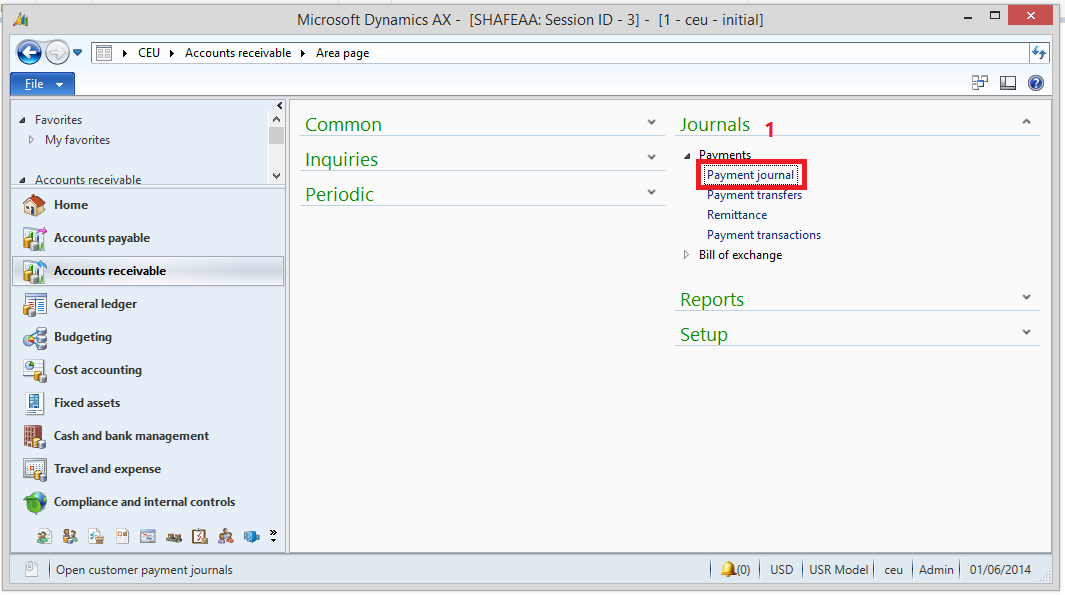
Task: Click the small group of three people icon
Action: pyautogui.click(x=225, y=537)
